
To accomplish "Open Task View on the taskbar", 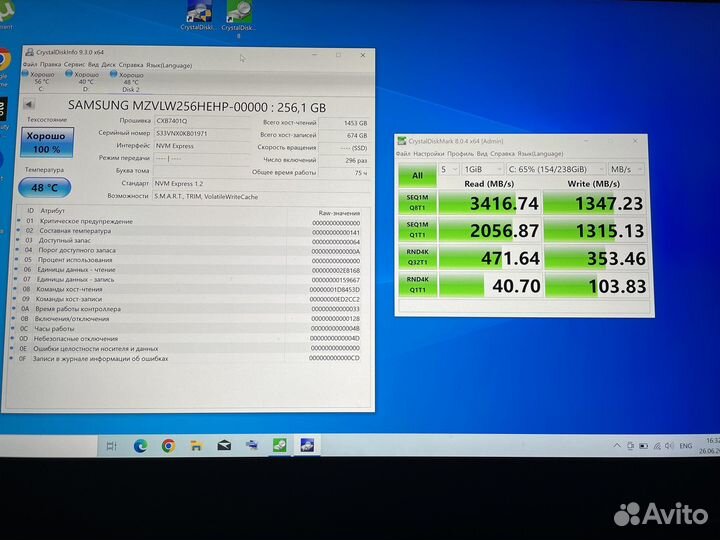I will click(112, 445).
